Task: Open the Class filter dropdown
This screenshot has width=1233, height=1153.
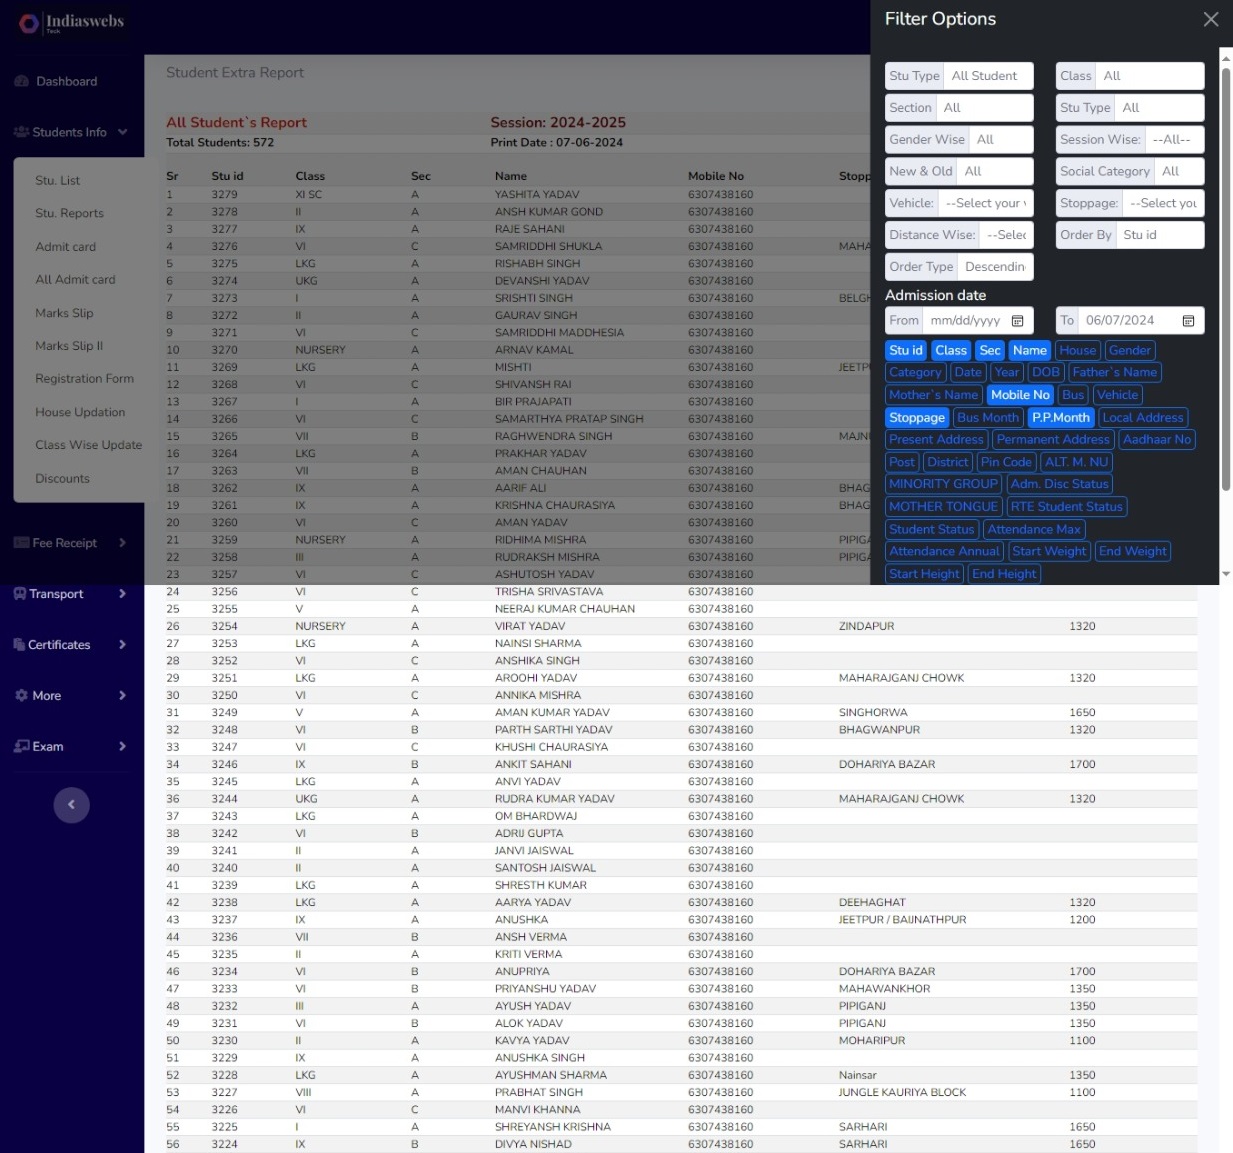Action: [x=1149, y=76]
